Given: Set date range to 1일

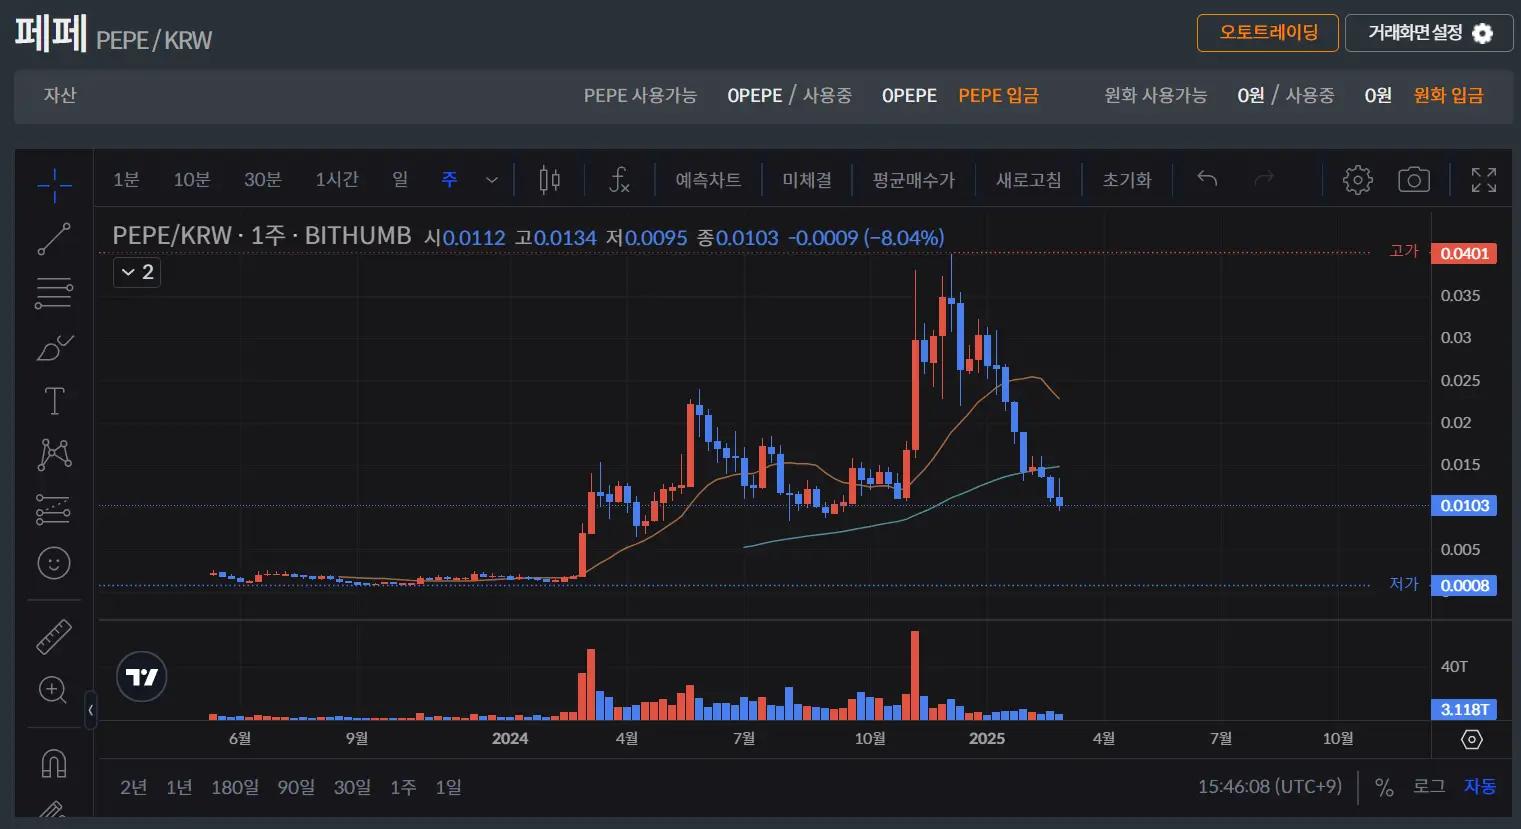Looking at the screenshot, I should (x=448, y=787).
